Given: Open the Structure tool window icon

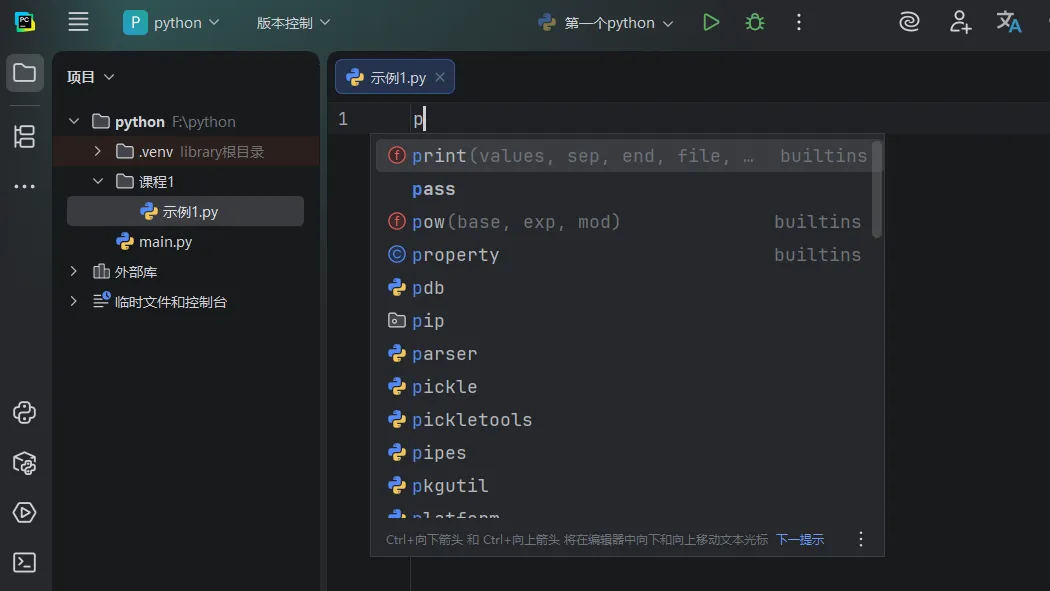Looking at the screenshot, I should (x=25, y=137).
